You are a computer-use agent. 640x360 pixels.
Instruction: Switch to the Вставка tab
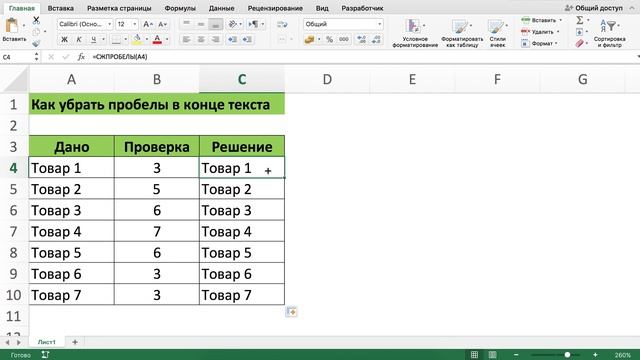(60, 8)
